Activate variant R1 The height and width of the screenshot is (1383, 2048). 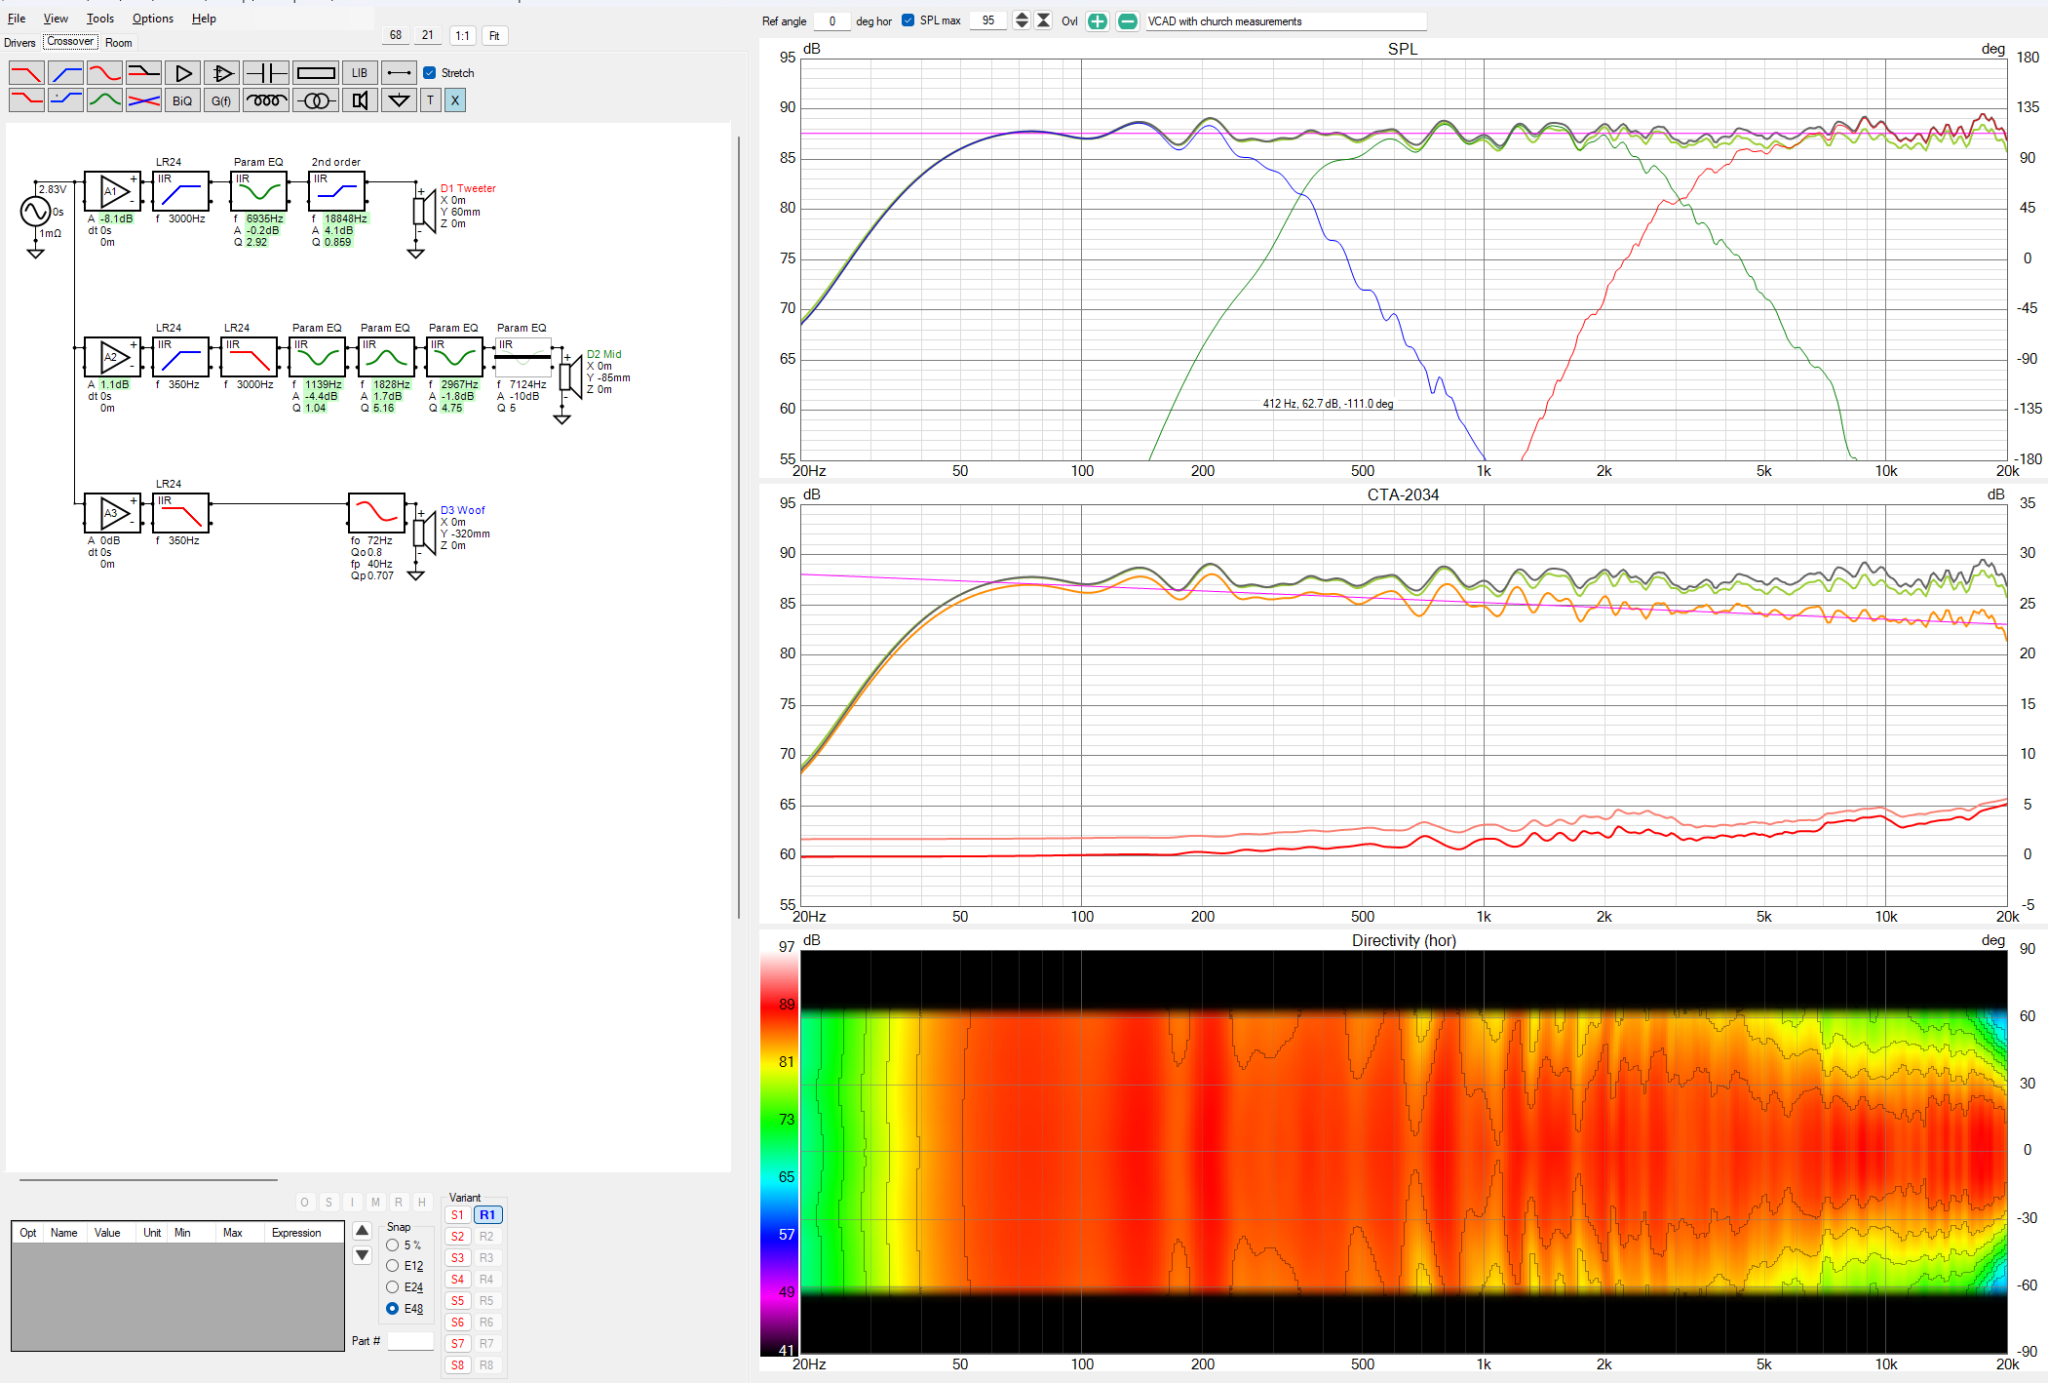(487, 1215)
